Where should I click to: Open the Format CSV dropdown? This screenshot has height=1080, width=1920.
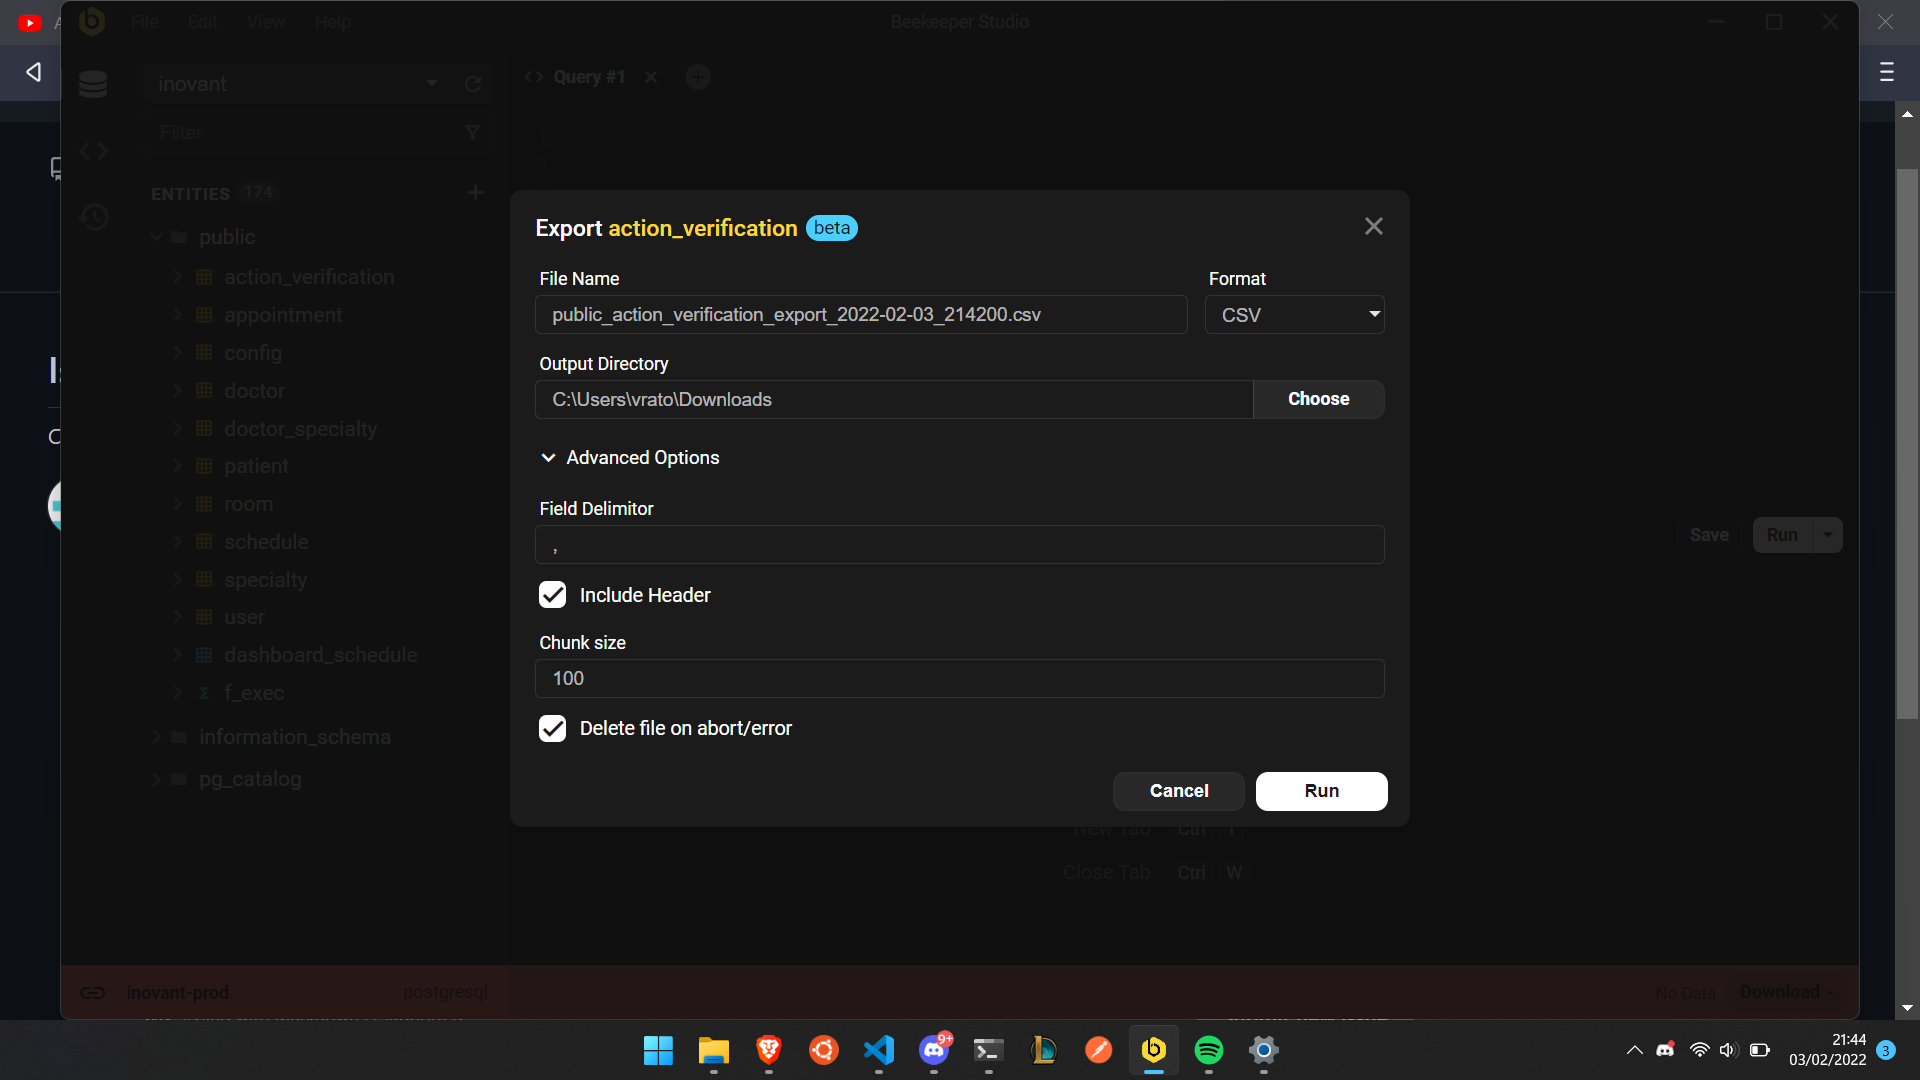[1294, 315]
